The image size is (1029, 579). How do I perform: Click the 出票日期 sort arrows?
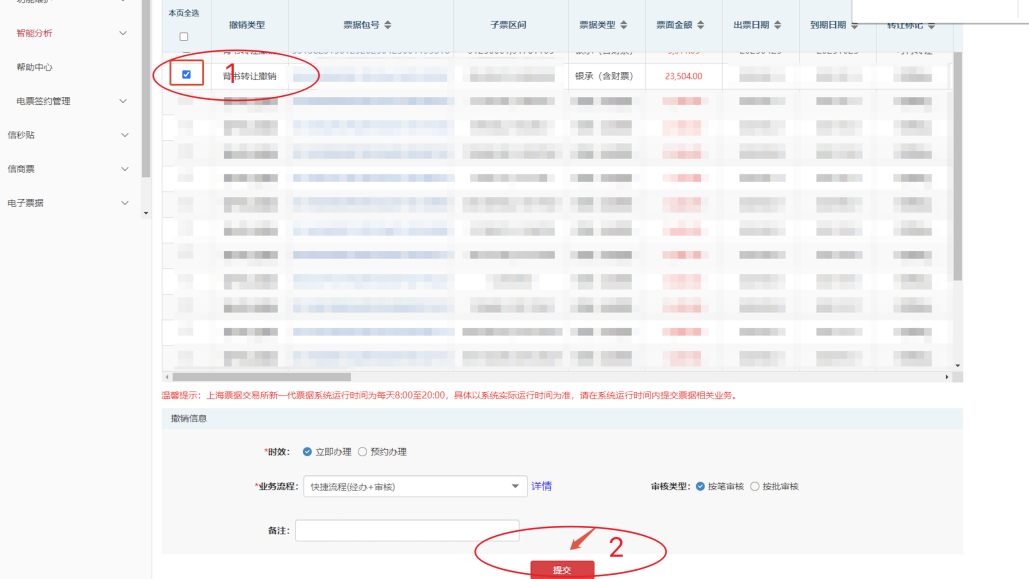point(777,25)
